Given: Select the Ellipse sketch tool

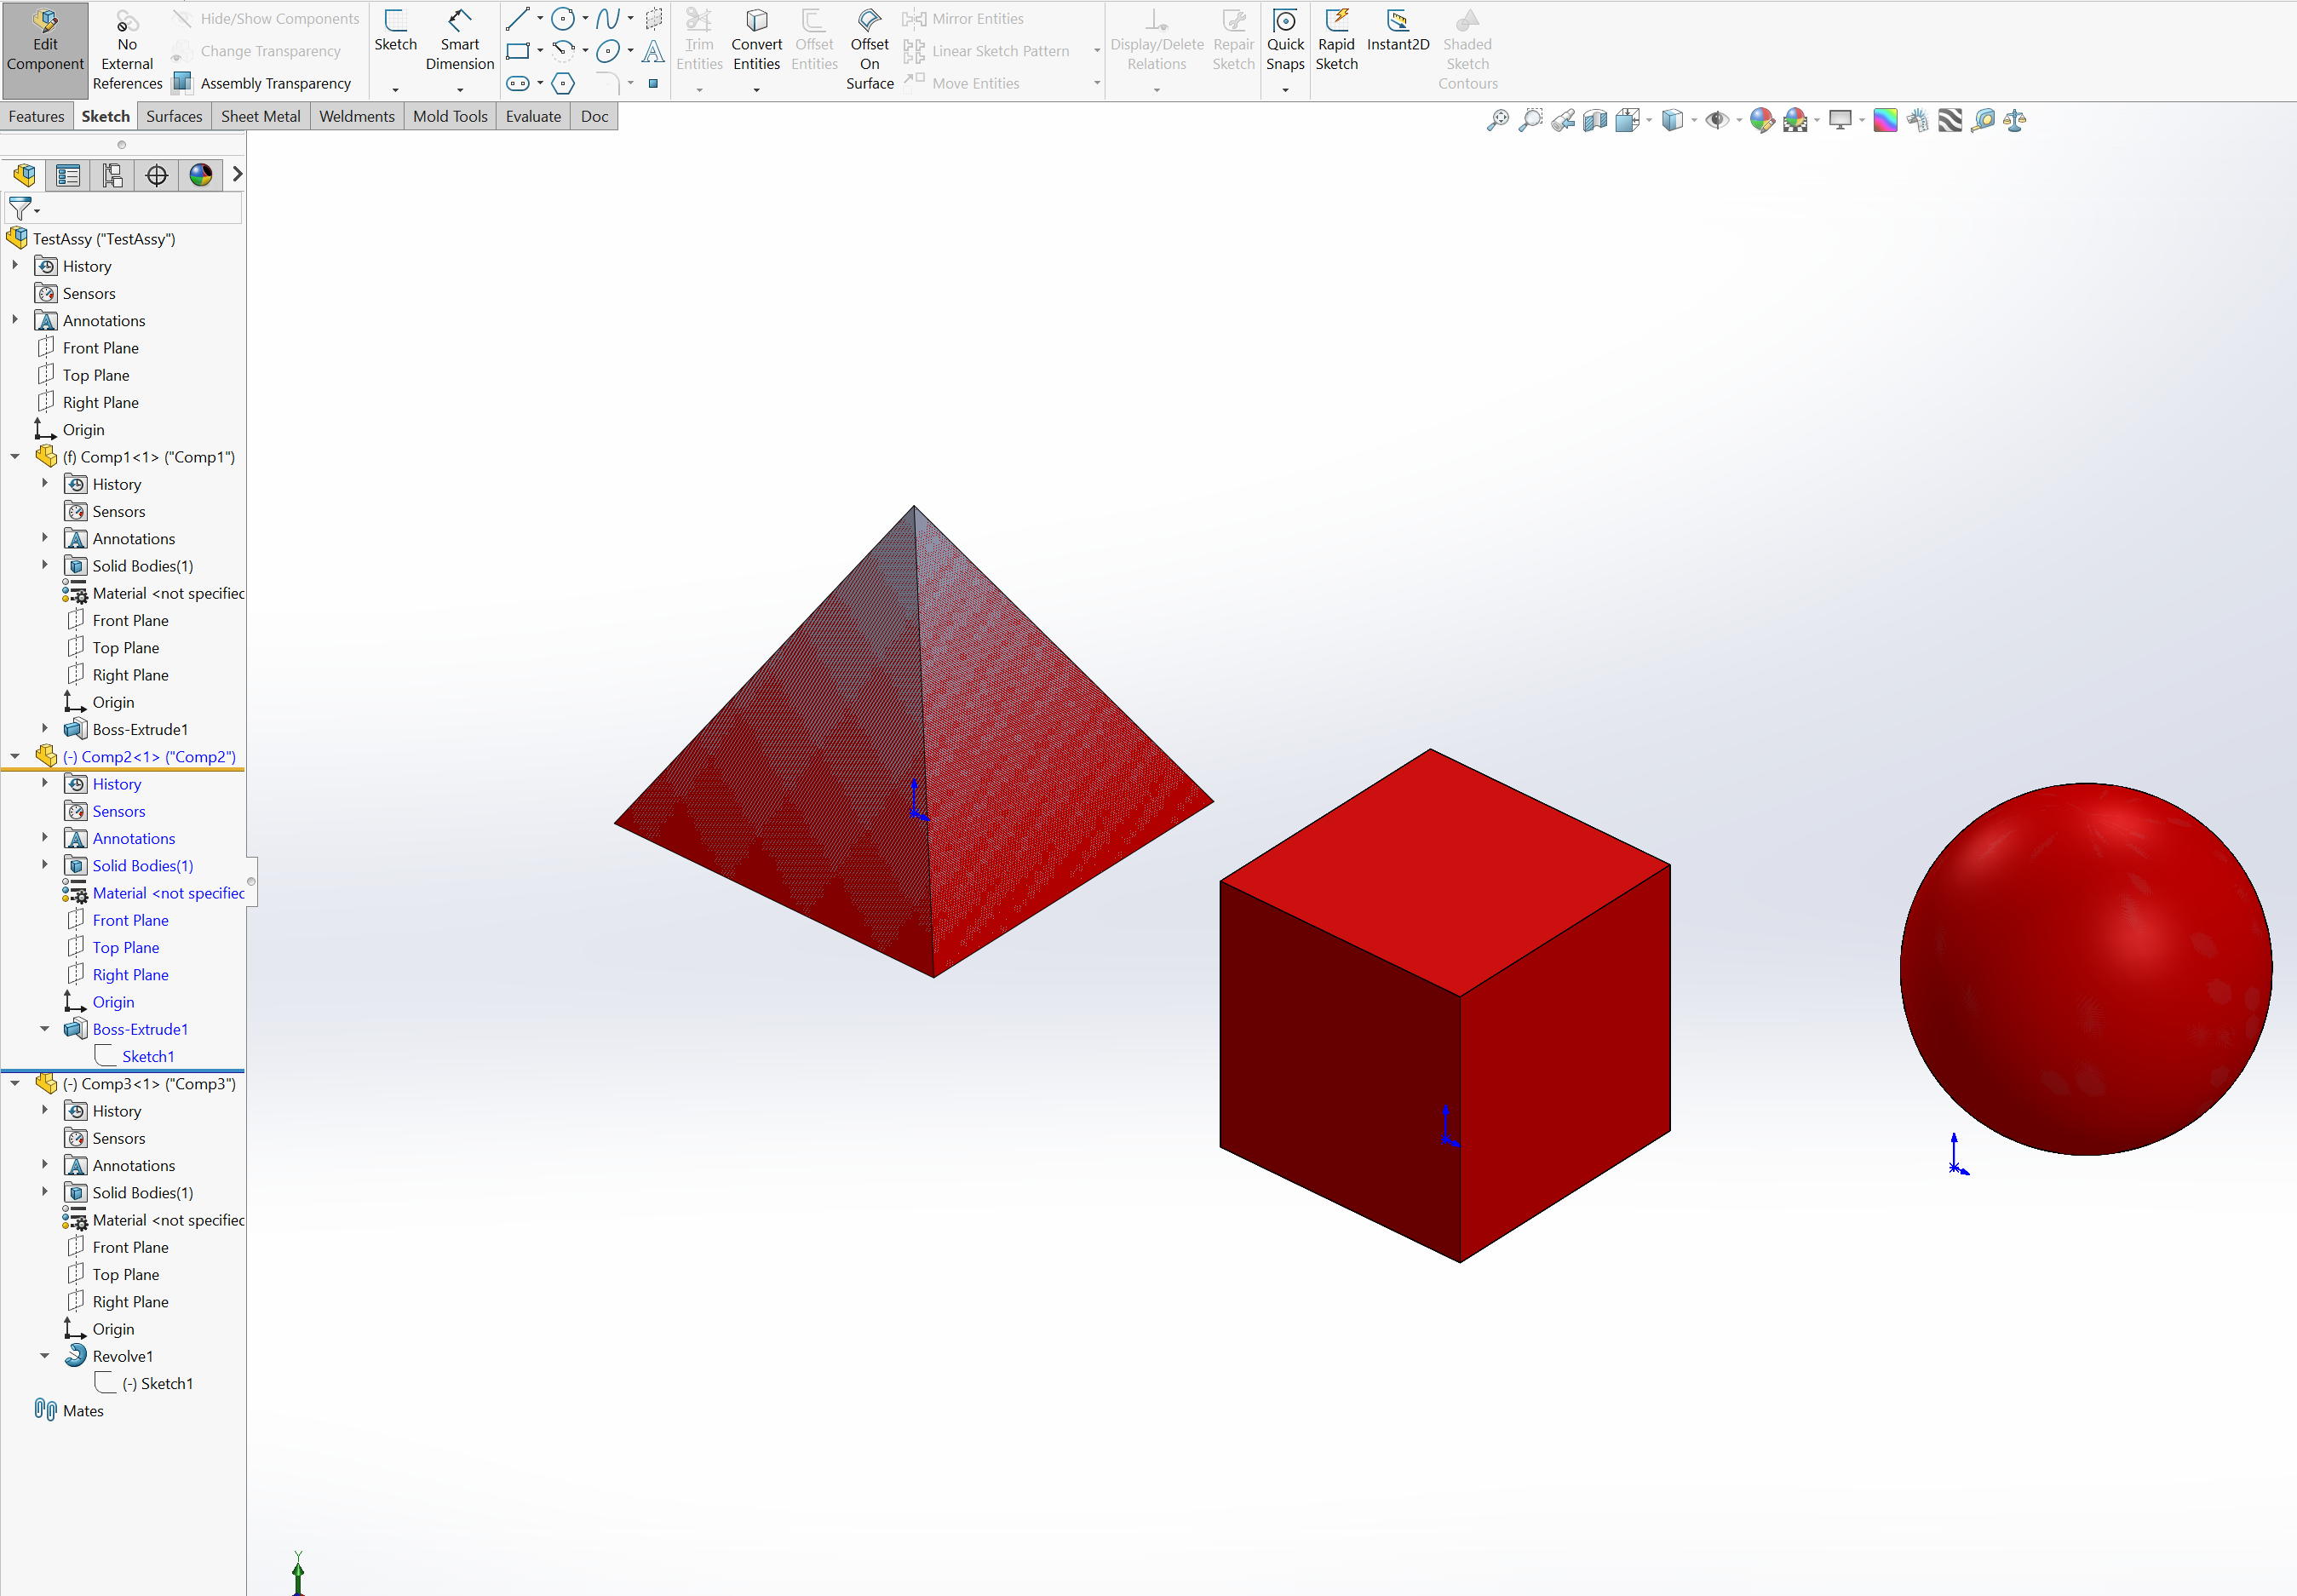Looking at the screenshot, I should pos(607,51).
